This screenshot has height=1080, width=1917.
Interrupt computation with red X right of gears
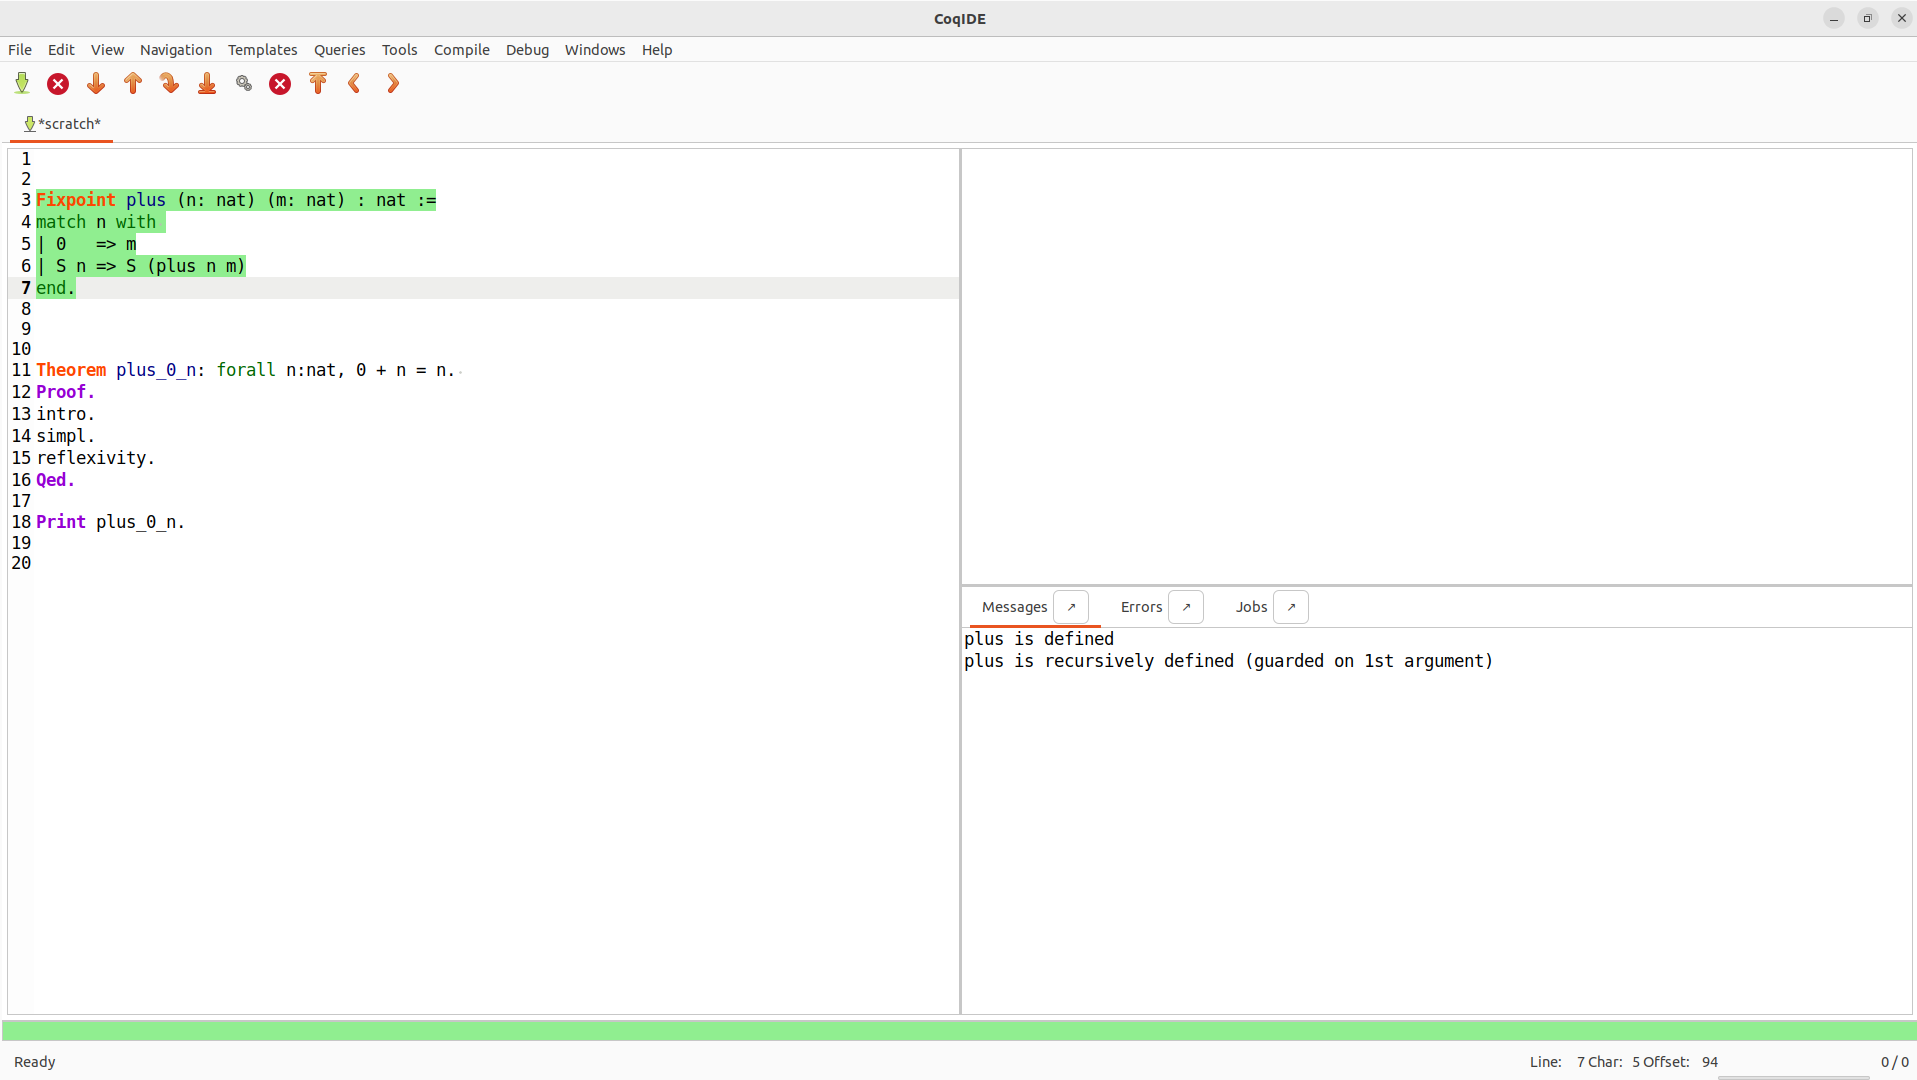tap(280, 84)
